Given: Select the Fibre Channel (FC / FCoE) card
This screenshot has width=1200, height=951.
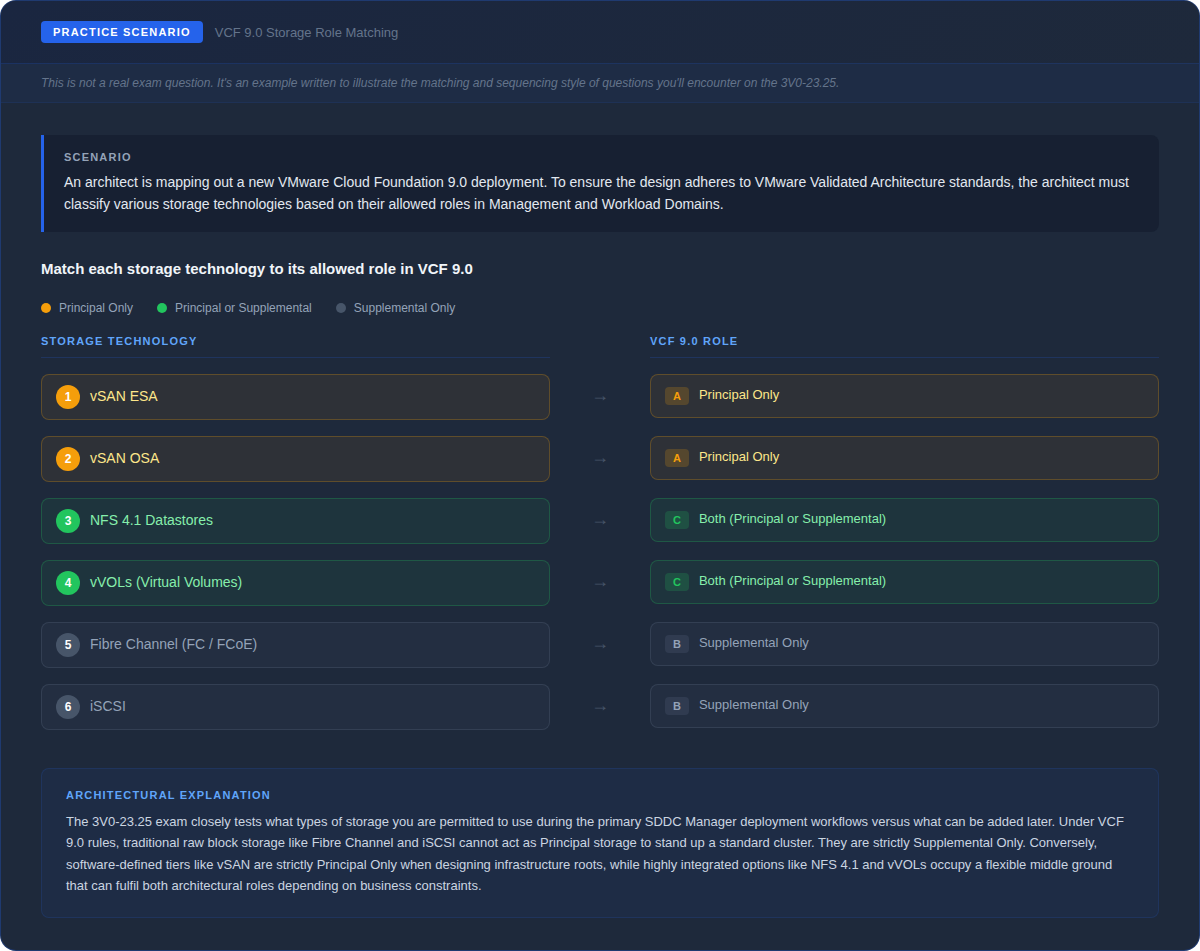Looking at the screenshot, I should (295, 645).
